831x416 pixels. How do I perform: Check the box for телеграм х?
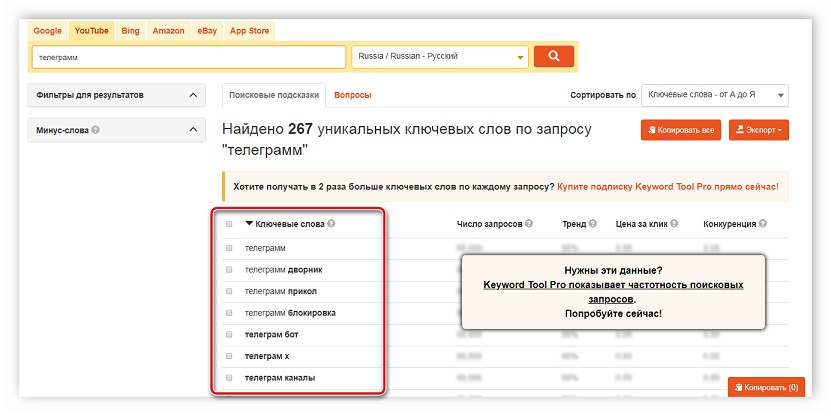pos(229,356)
